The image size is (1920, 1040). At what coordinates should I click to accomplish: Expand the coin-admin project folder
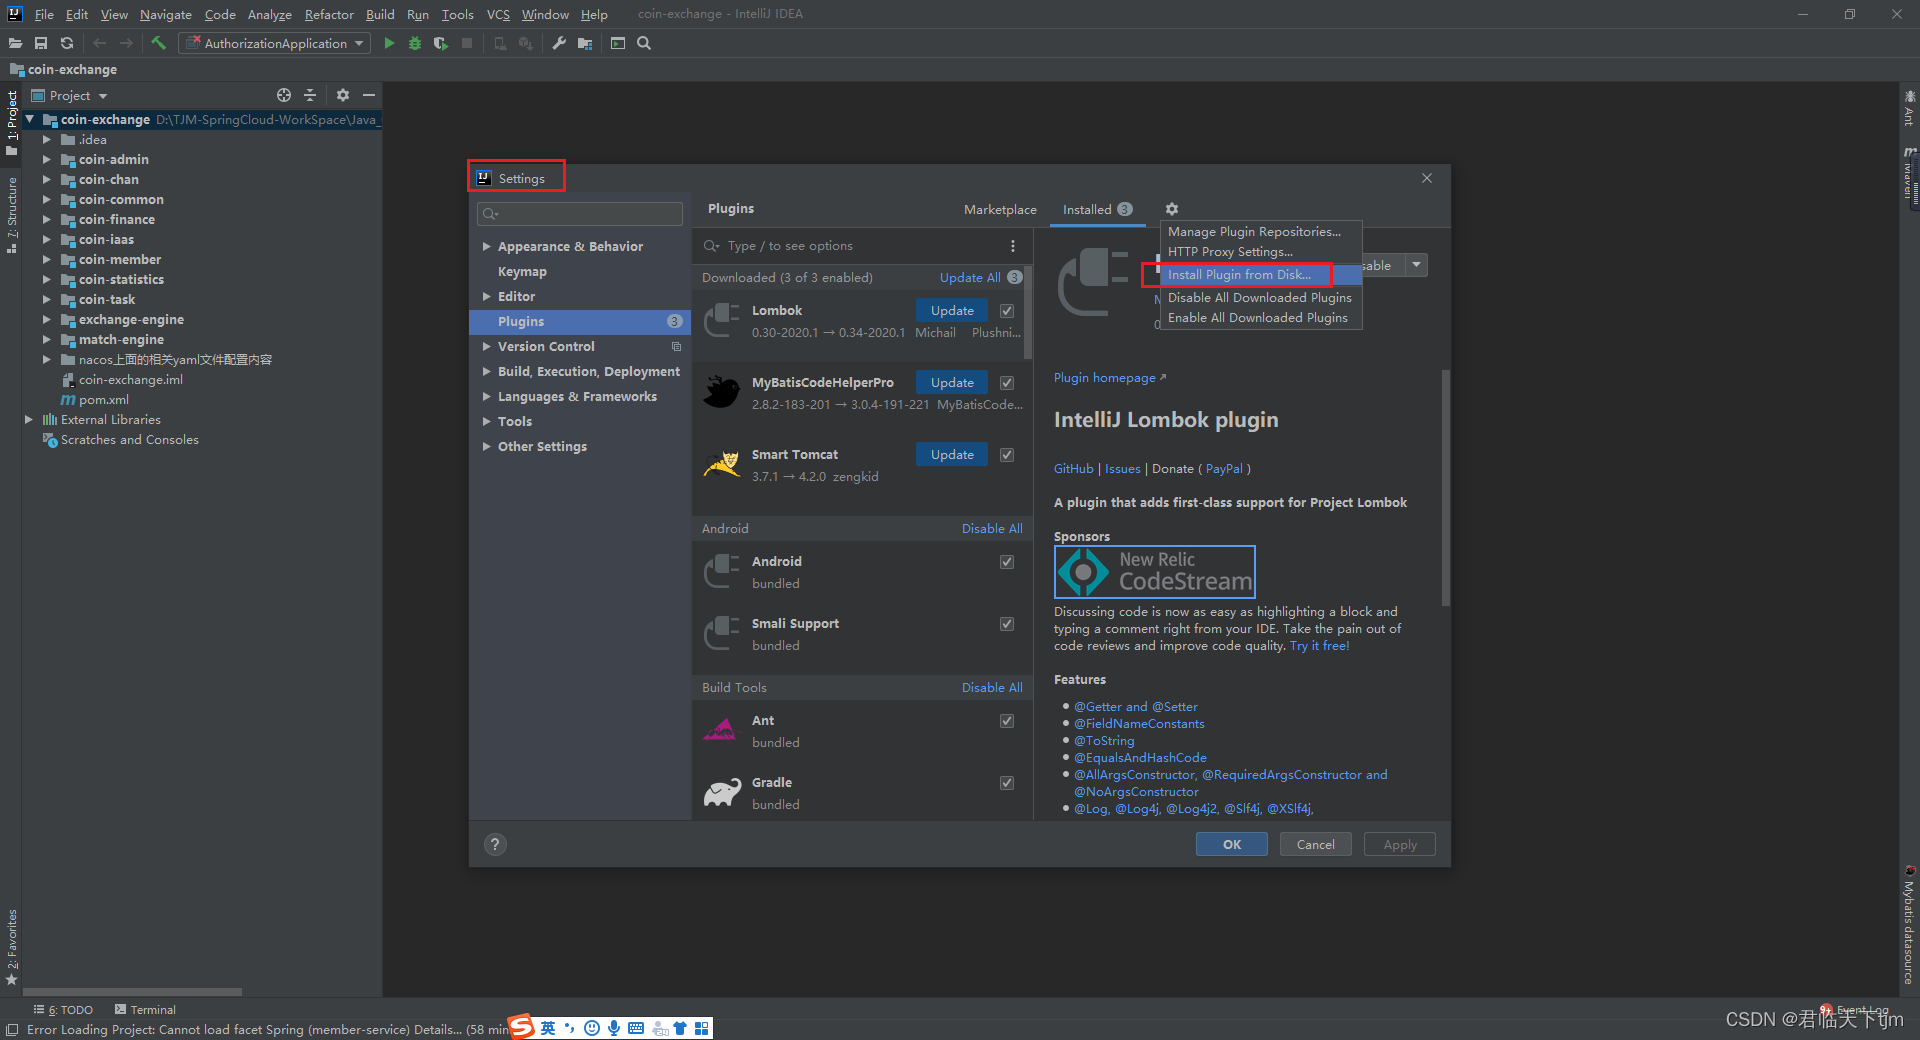[x=47, y=159]
